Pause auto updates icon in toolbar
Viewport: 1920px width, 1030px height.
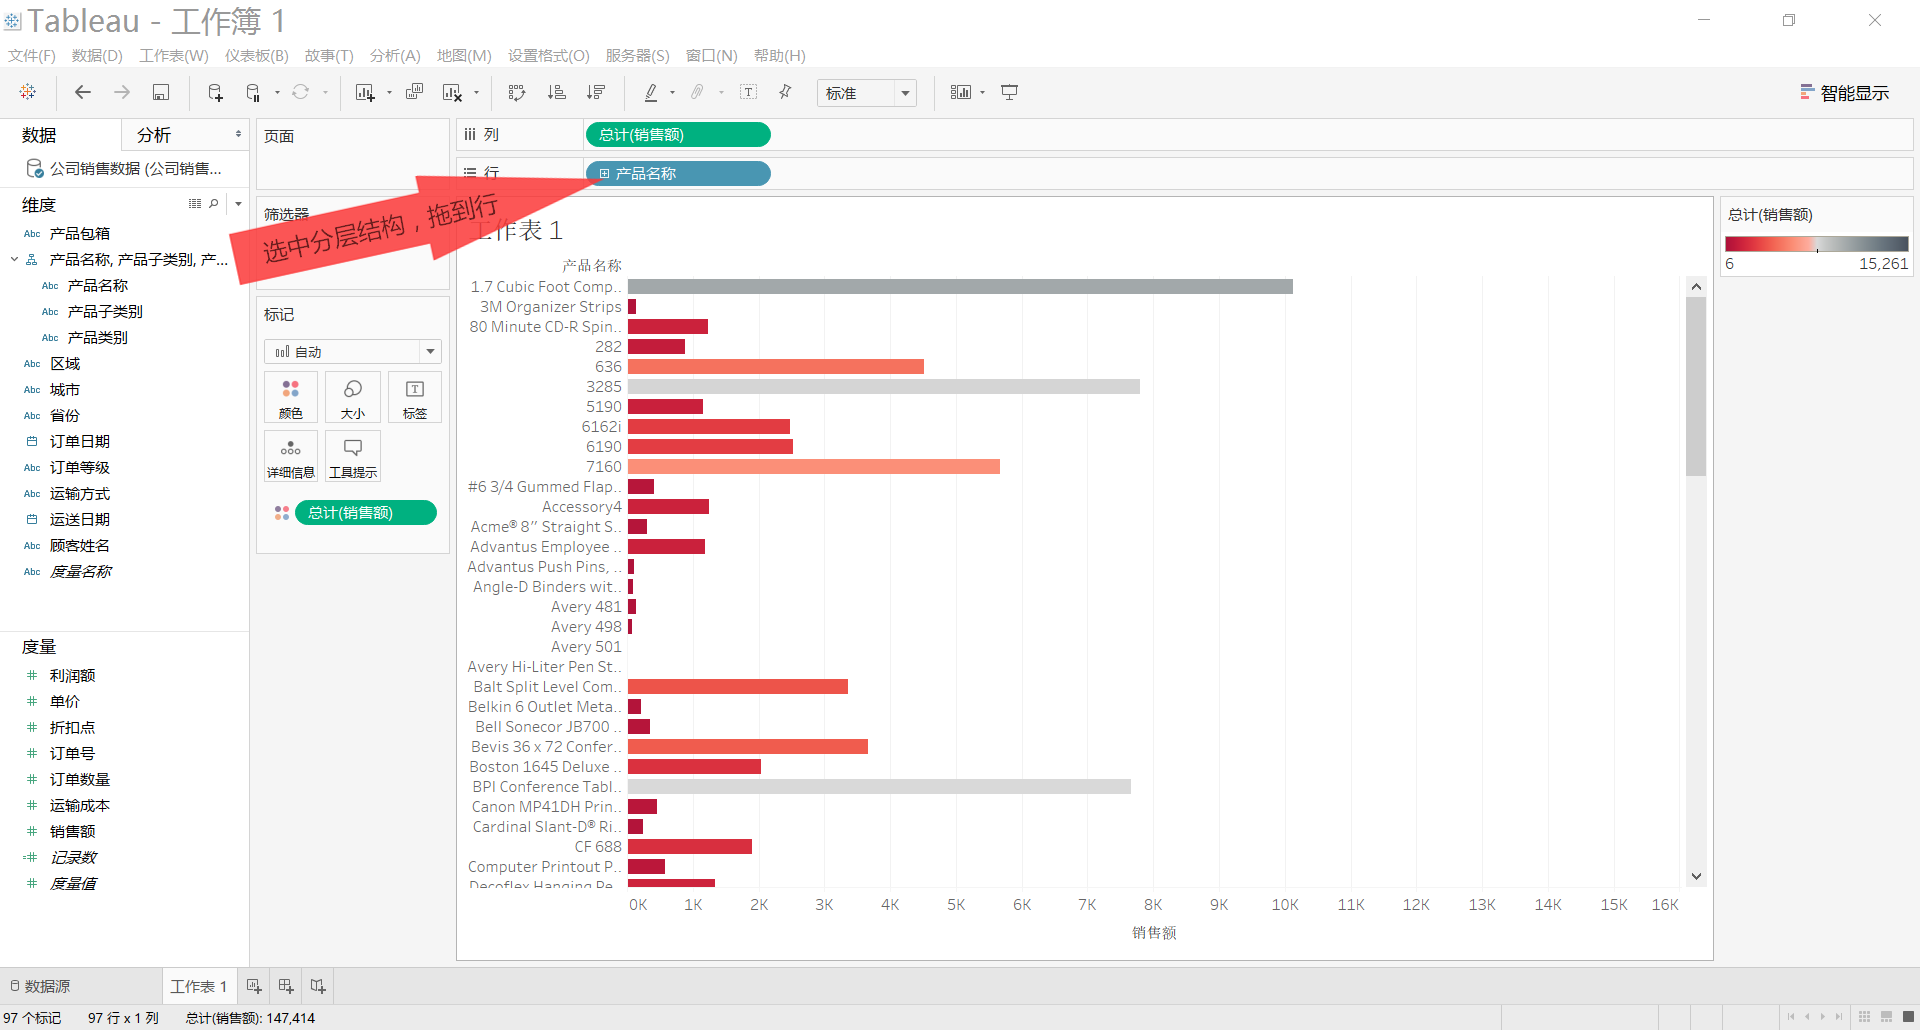pyautogui.click(x=253, y=92)
